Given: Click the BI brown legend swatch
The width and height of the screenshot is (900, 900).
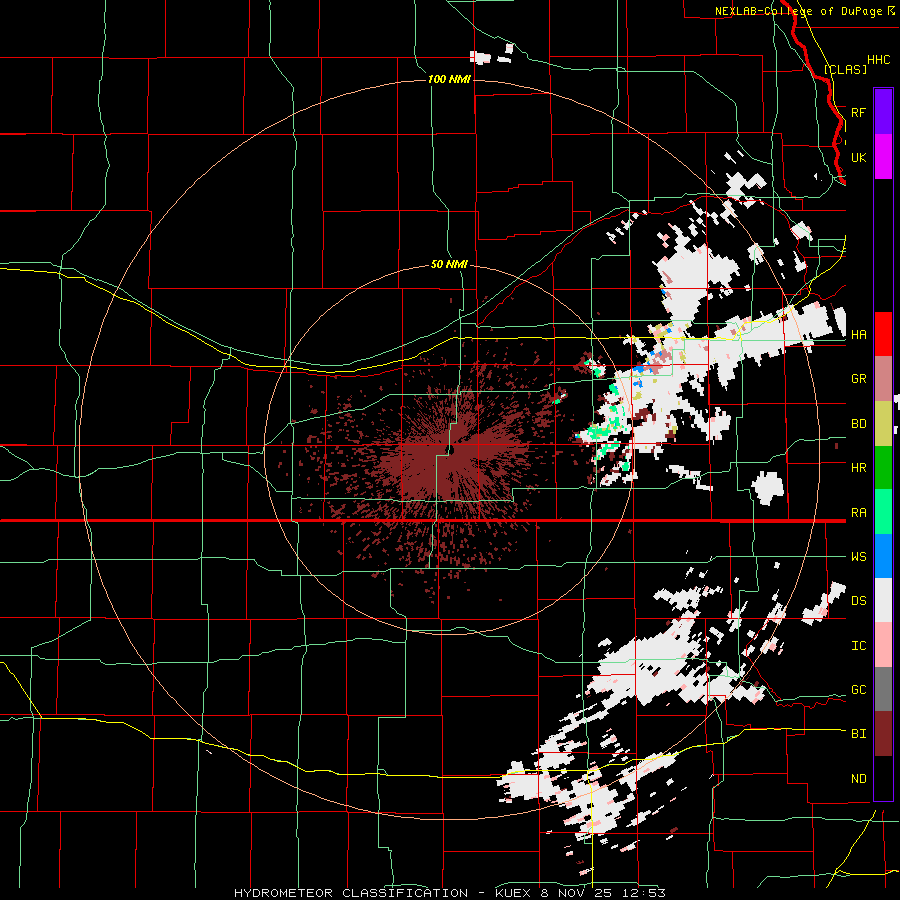Looking at the screenshot, I should coord(883,734).
